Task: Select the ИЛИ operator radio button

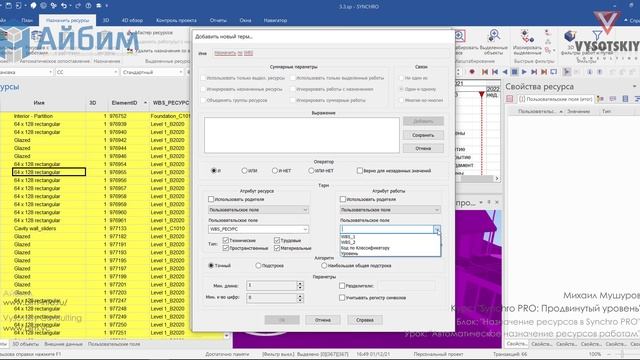Action: 244,171
